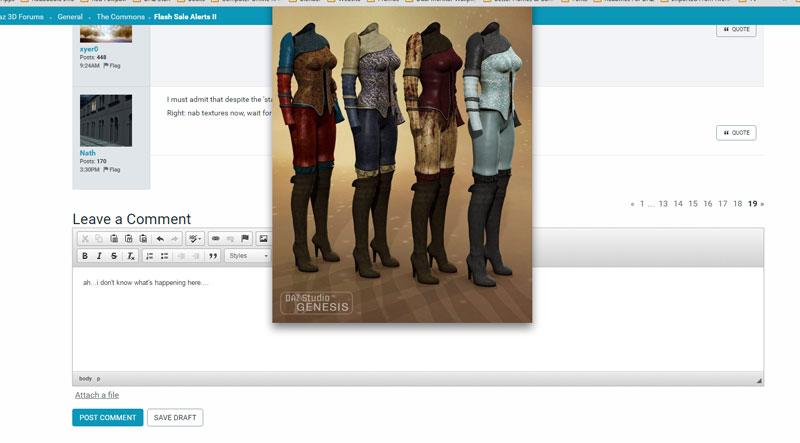Toggle bulleted list

coord(164,256)
